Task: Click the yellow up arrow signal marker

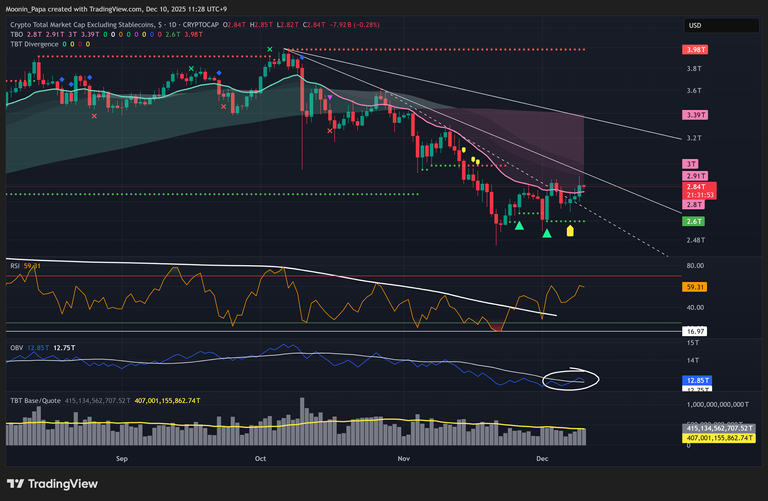Action: click(x=570, y=231)
